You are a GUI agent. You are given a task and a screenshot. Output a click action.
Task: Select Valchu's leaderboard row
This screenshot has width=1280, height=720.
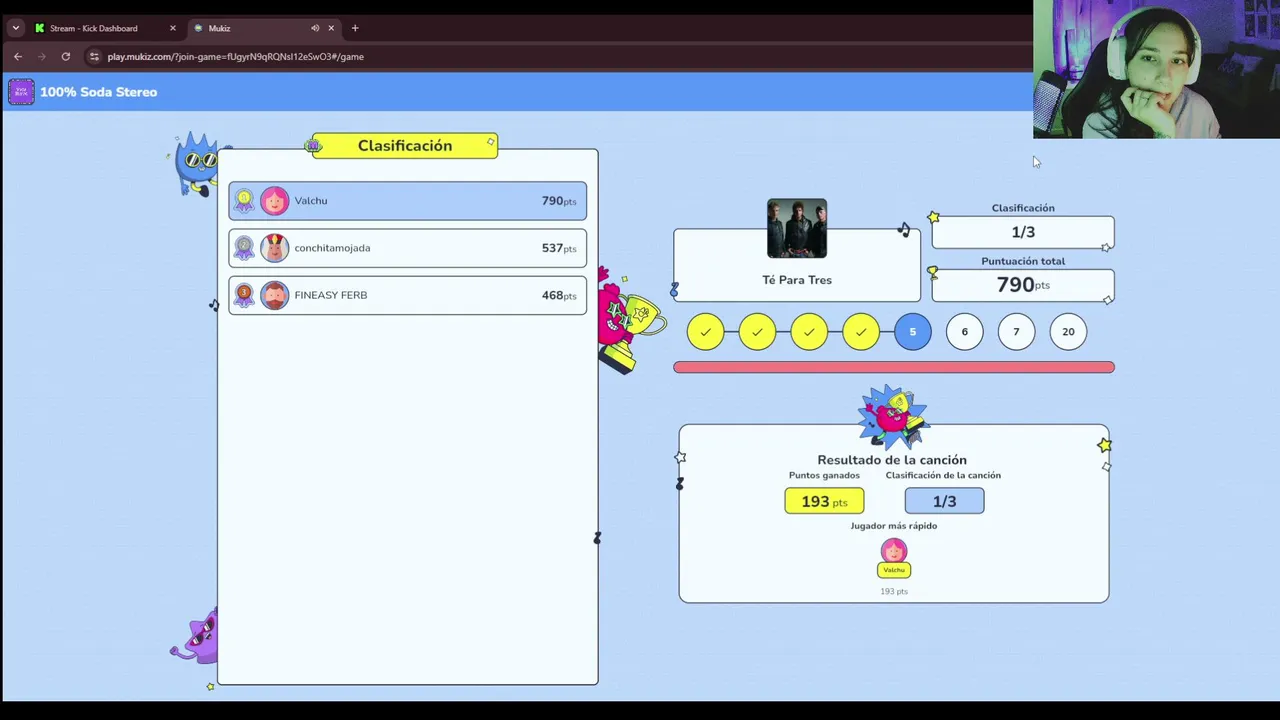click(x=408, y=201)
